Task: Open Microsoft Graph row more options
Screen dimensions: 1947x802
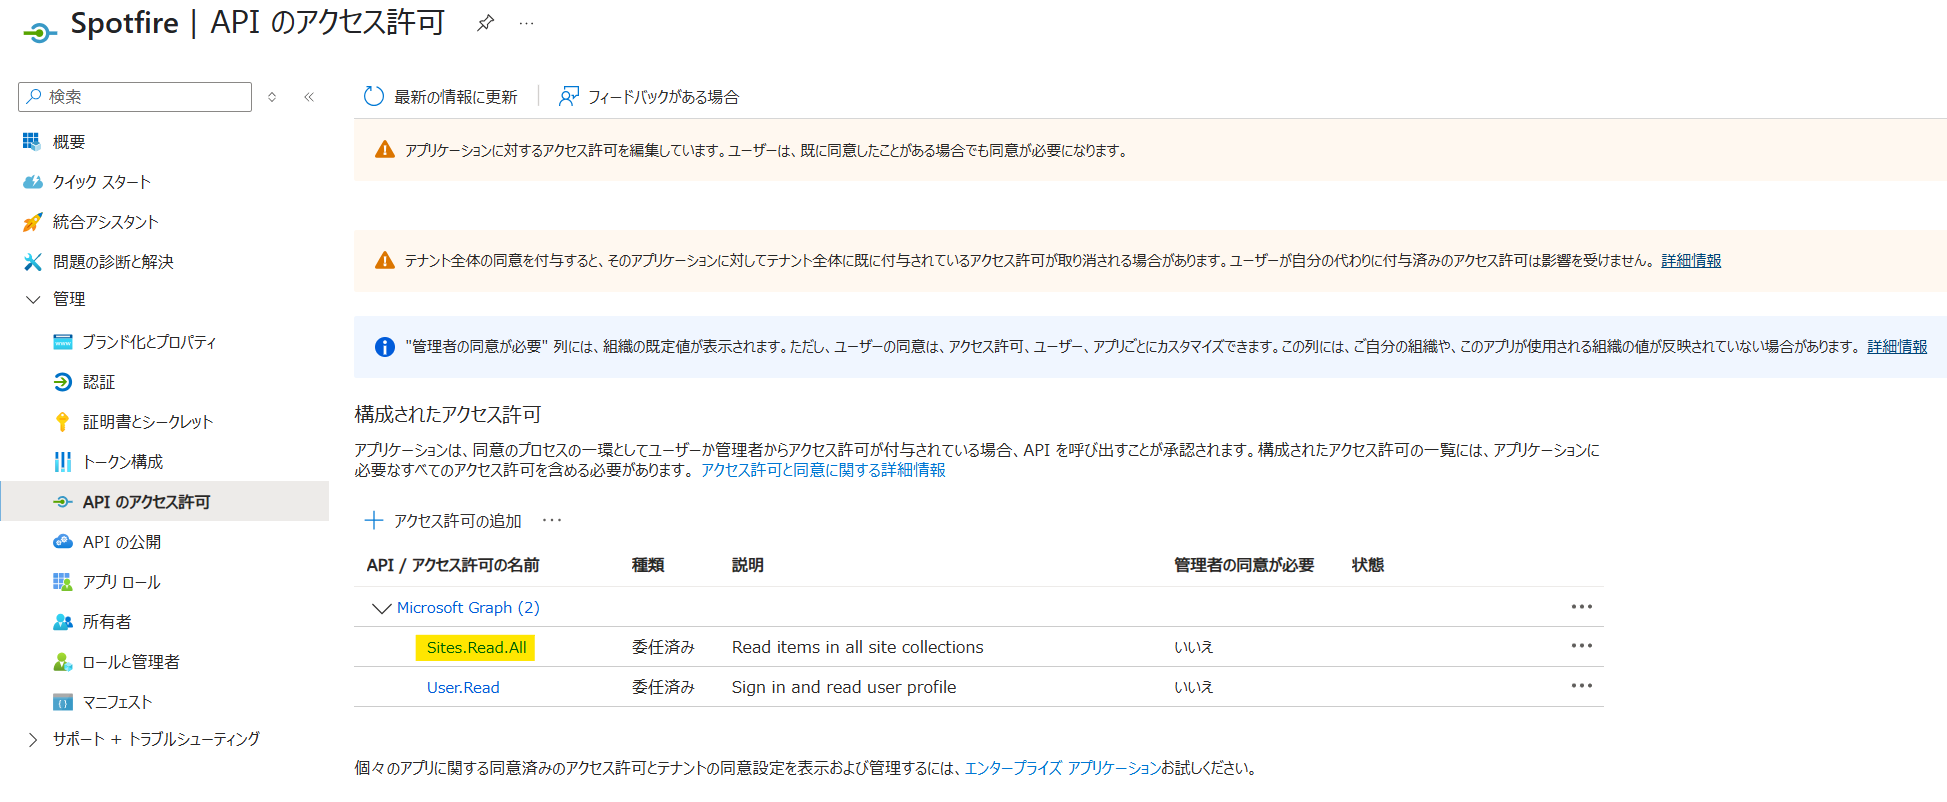Action: click(1581, 607)
